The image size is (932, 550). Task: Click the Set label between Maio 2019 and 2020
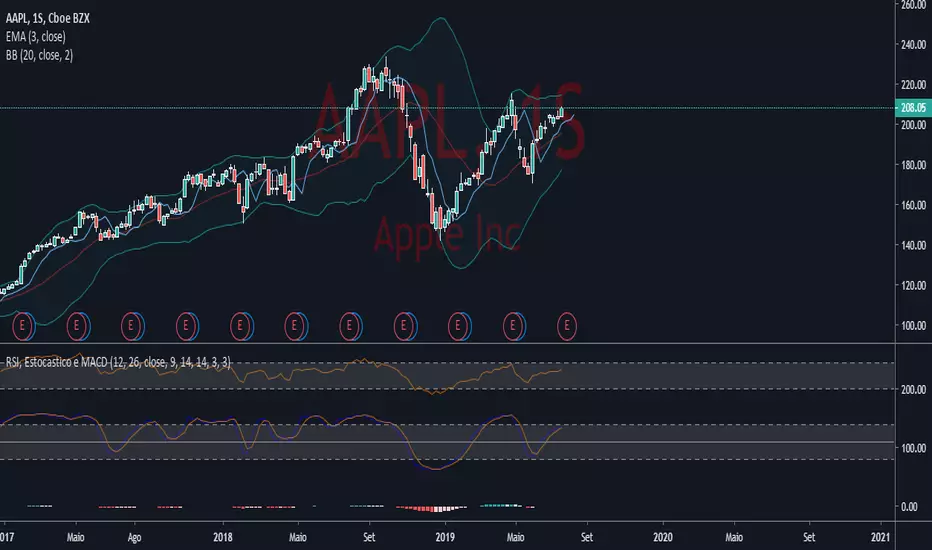pos(587,538)
